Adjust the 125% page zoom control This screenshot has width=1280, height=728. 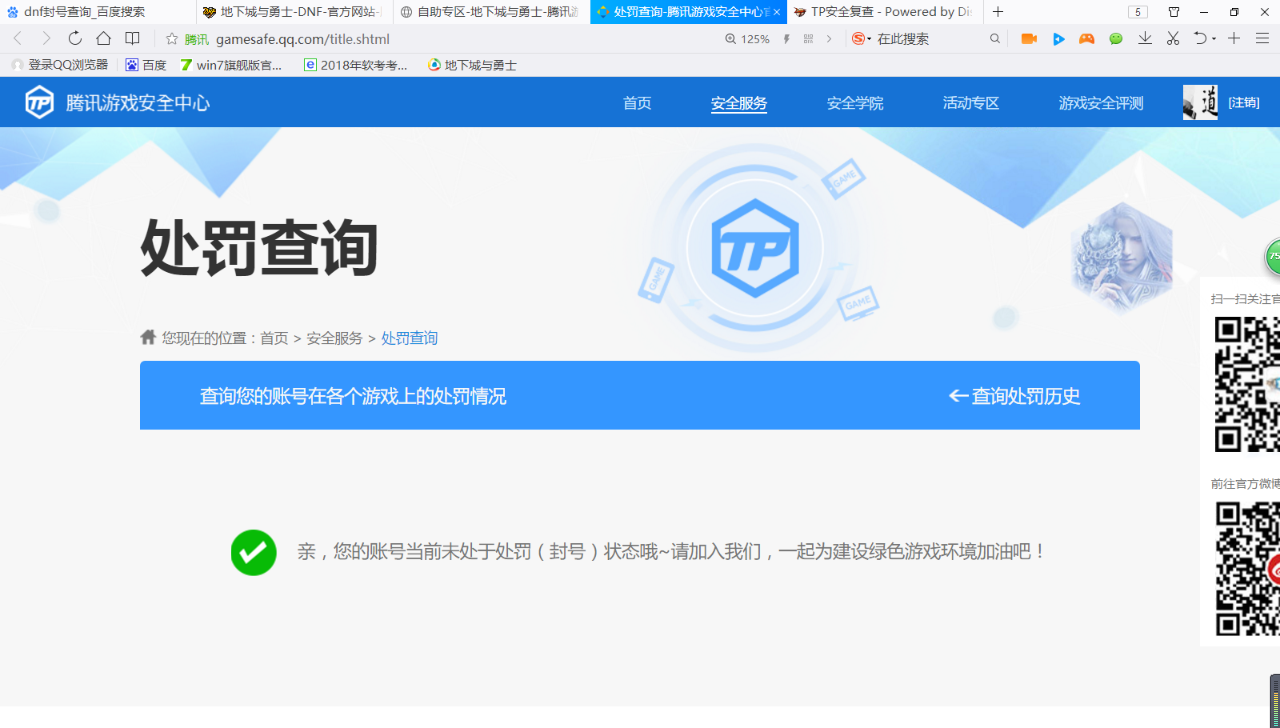748,39
